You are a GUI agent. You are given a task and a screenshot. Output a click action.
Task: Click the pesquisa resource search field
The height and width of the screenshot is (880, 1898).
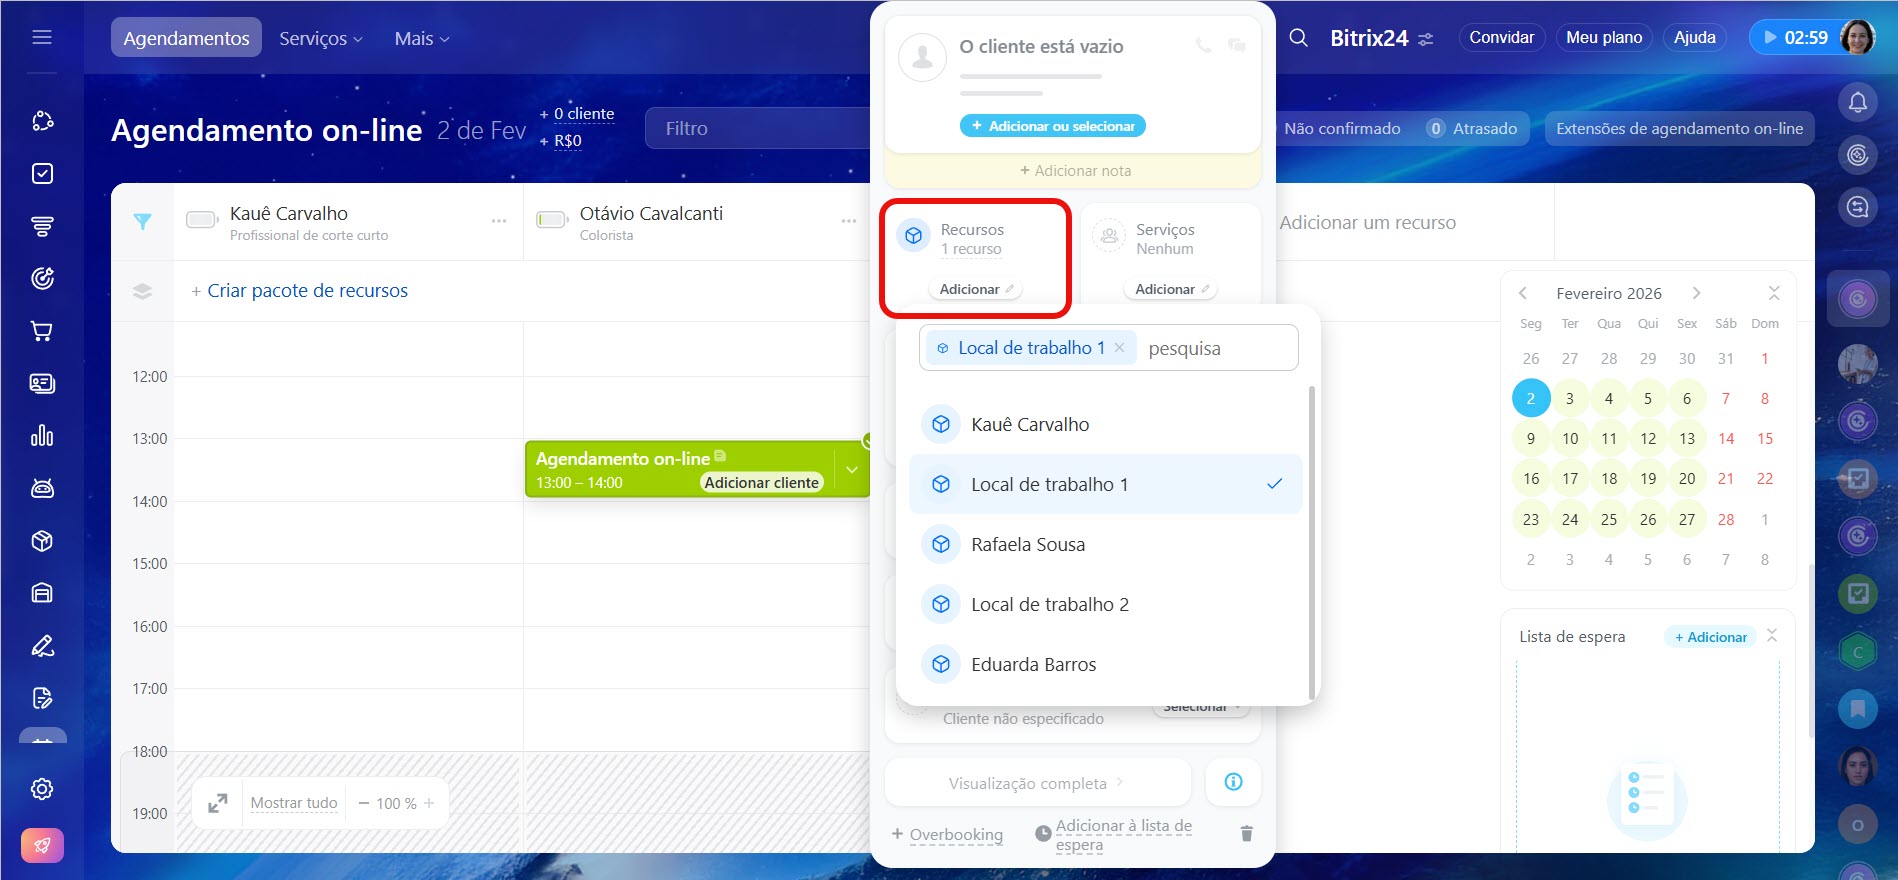tap(1215, 349)
